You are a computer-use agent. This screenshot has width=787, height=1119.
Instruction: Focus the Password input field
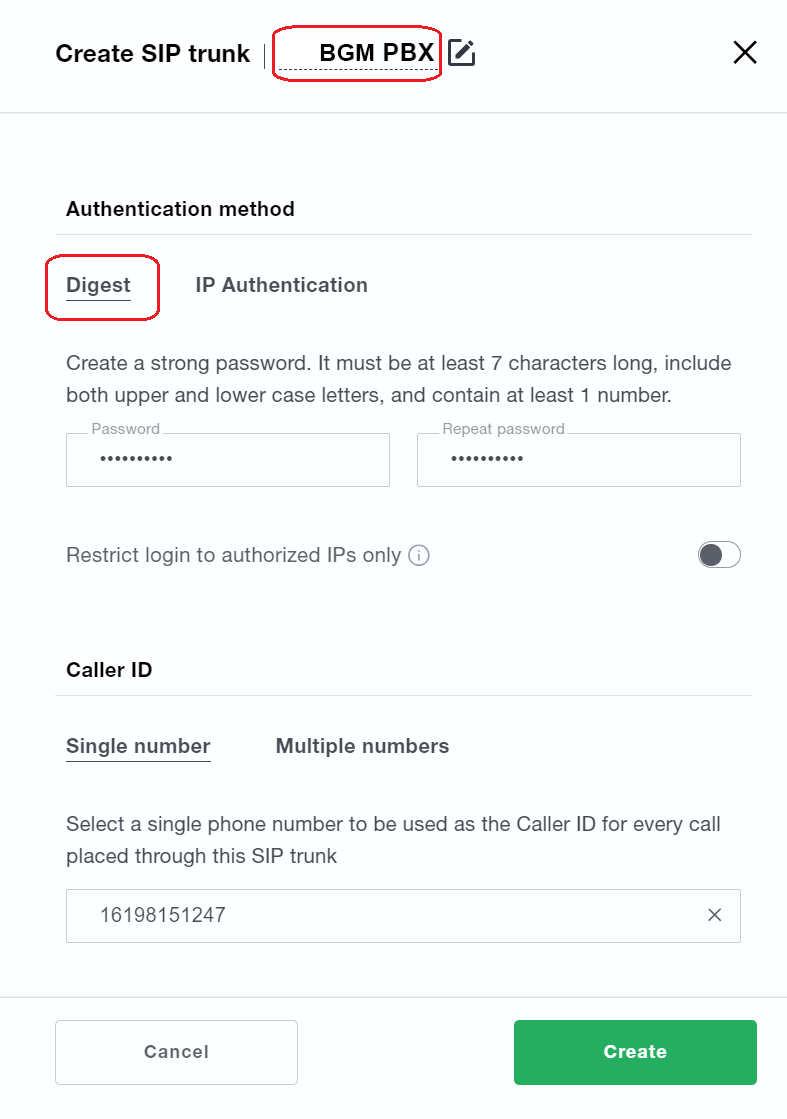click(228, 460)
